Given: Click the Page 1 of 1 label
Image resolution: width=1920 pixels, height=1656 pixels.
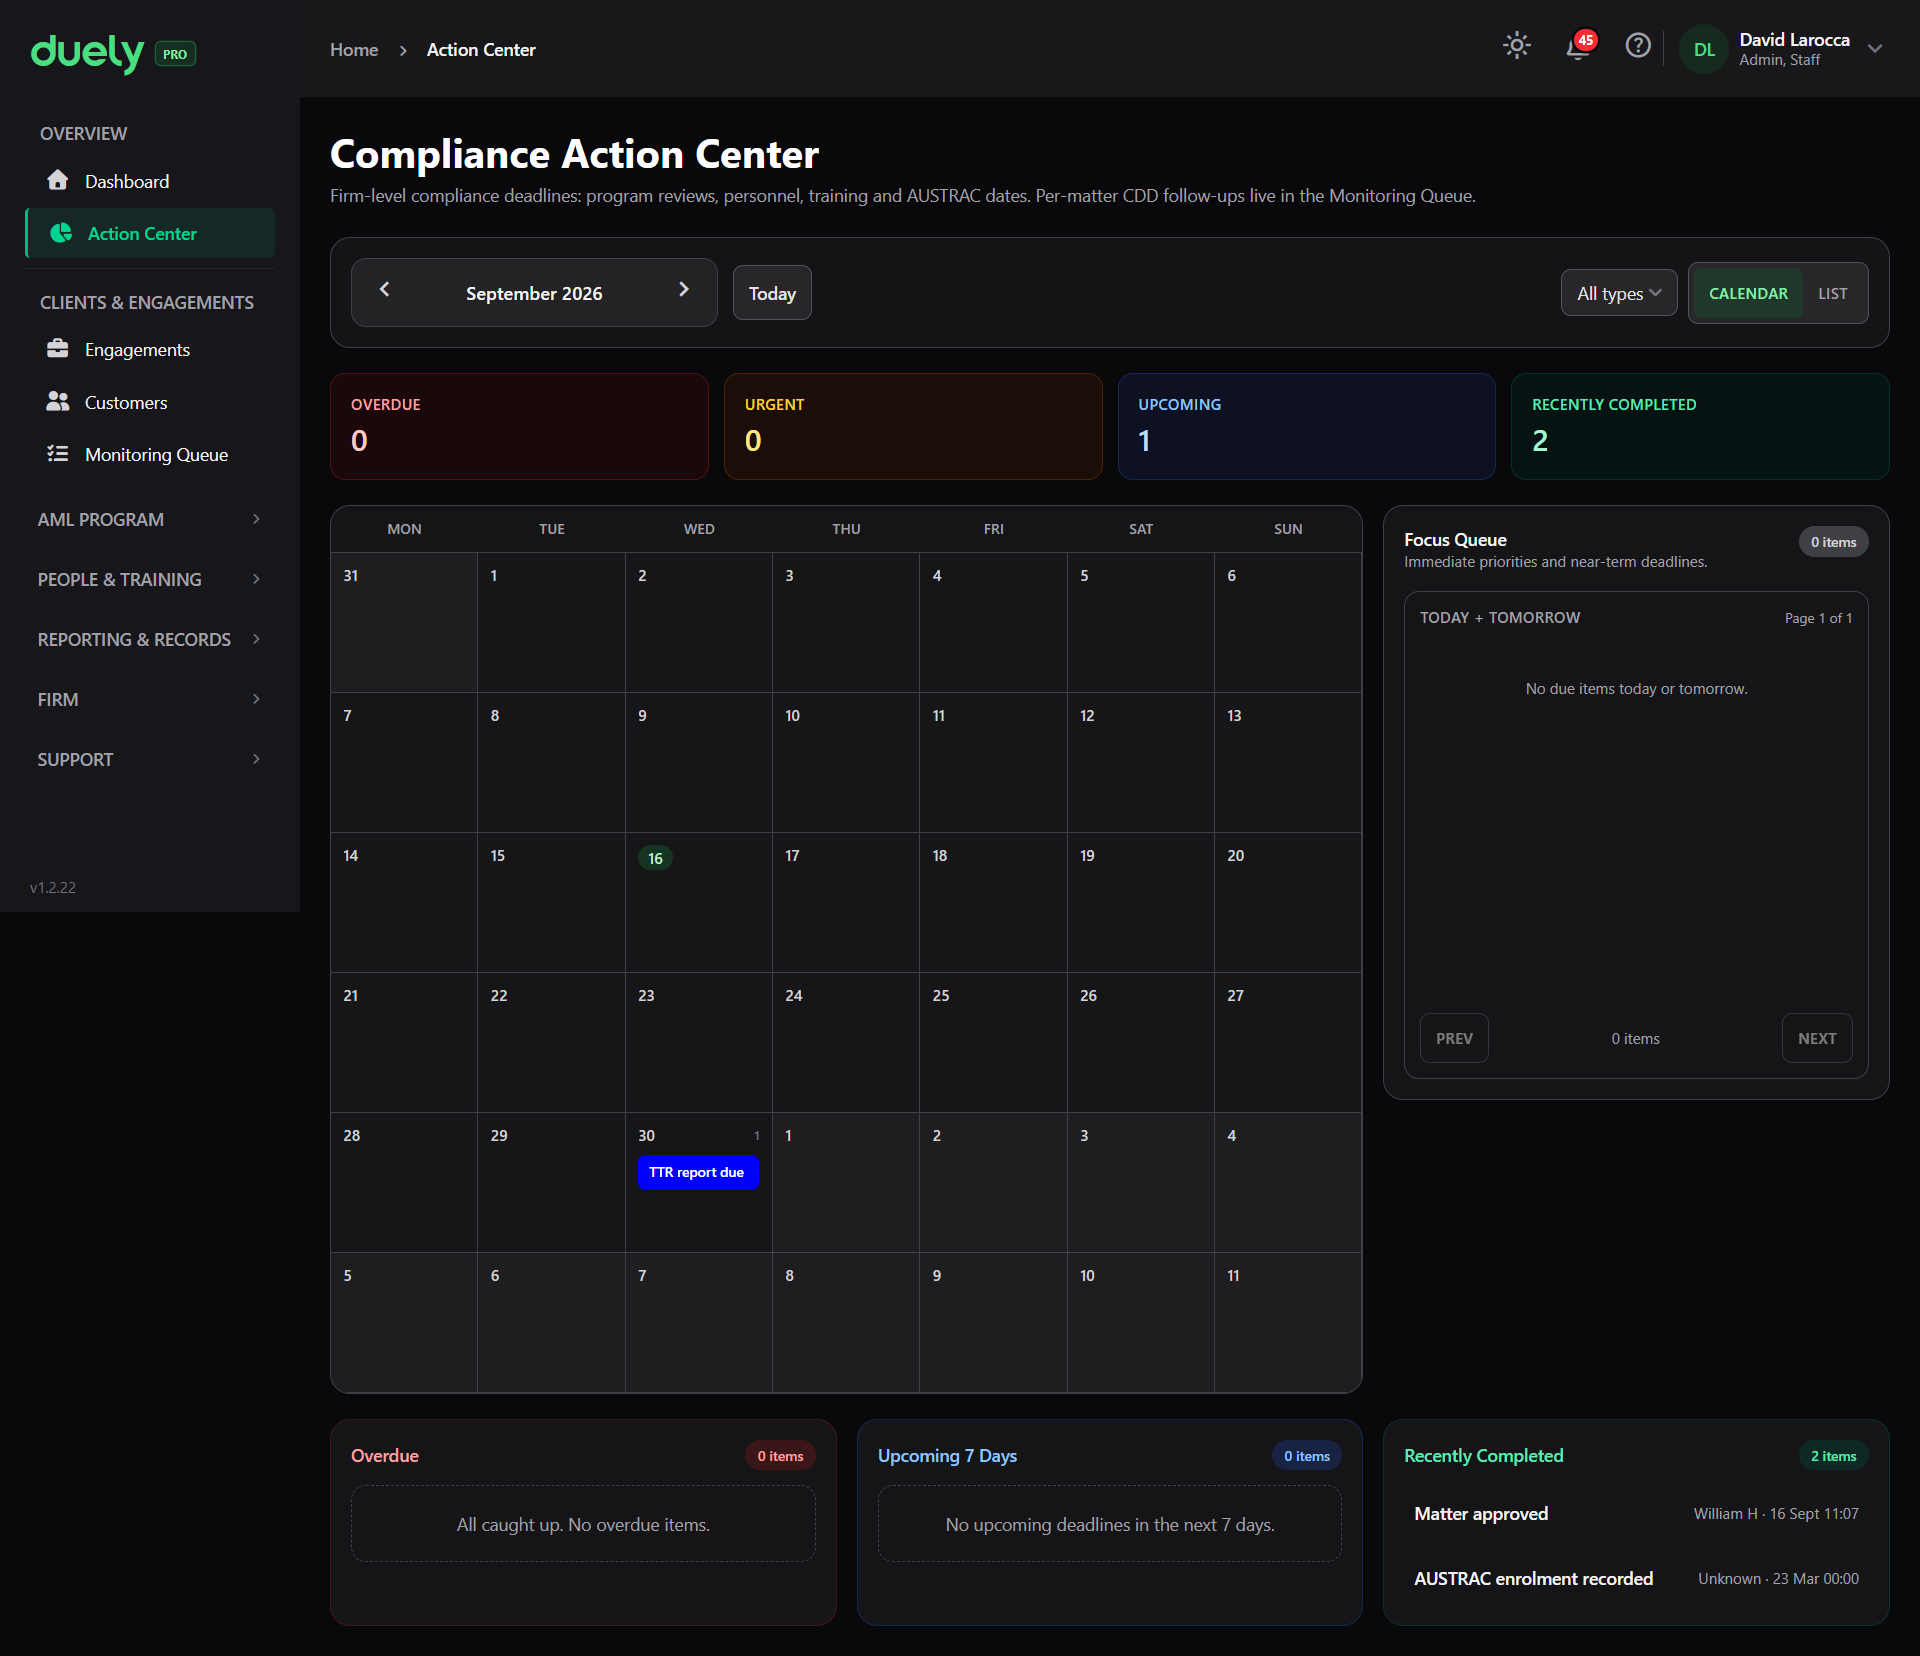Looking at the screenshot, I should [1818, 618].
